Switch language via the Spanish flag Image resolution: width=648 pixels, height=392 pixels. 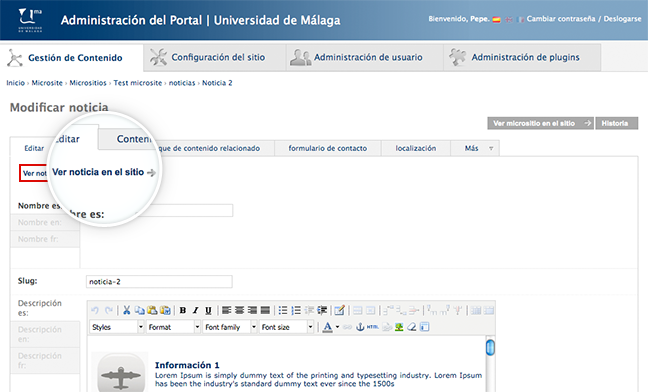(x=496, y=19)
